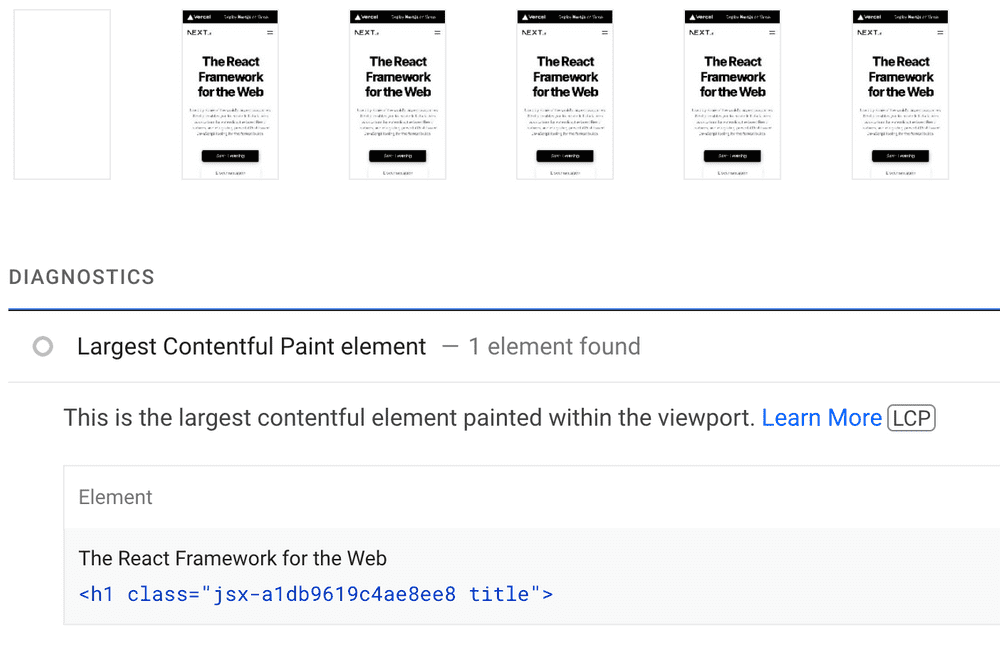This screenshot has height=647, width=1000.
Task: Expand the Largest Contentful Paint element audit row
Action: point(250,347)
